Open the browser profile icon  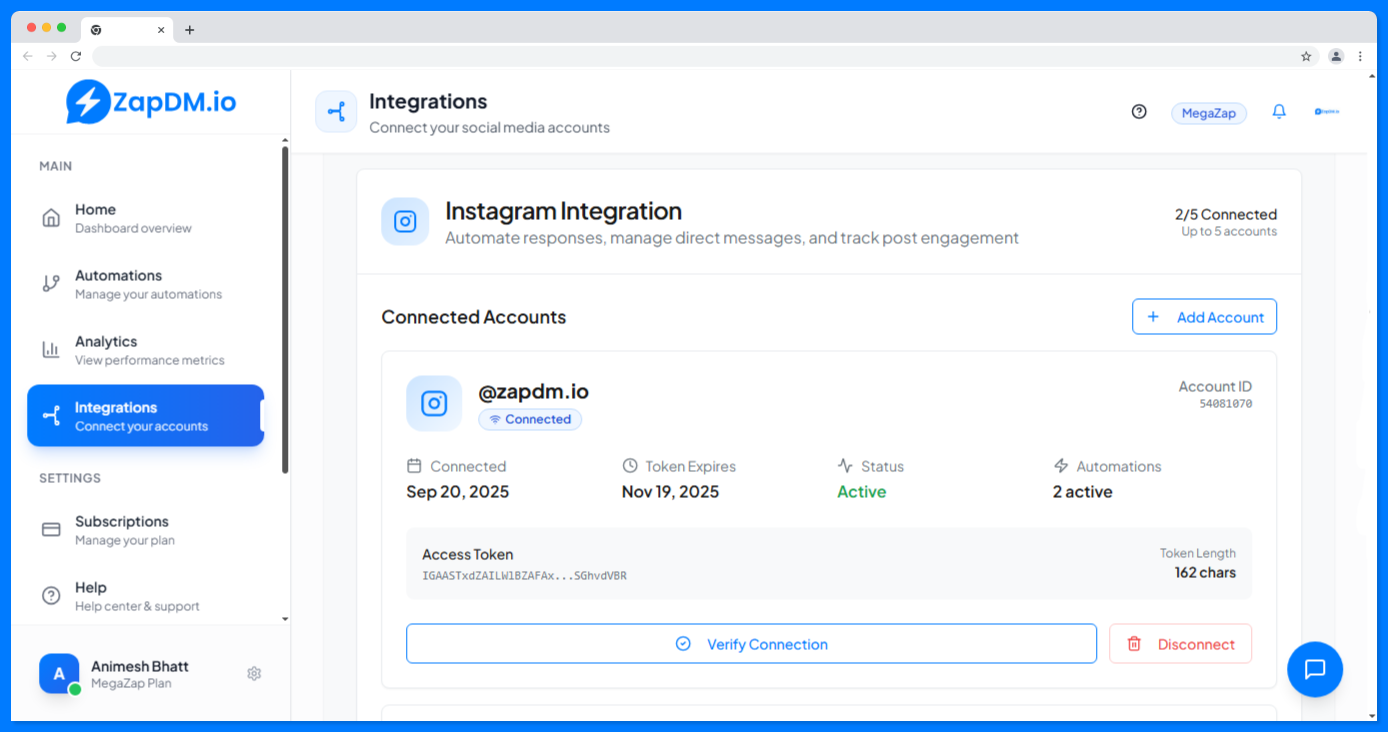click(x=1336, y=56)
